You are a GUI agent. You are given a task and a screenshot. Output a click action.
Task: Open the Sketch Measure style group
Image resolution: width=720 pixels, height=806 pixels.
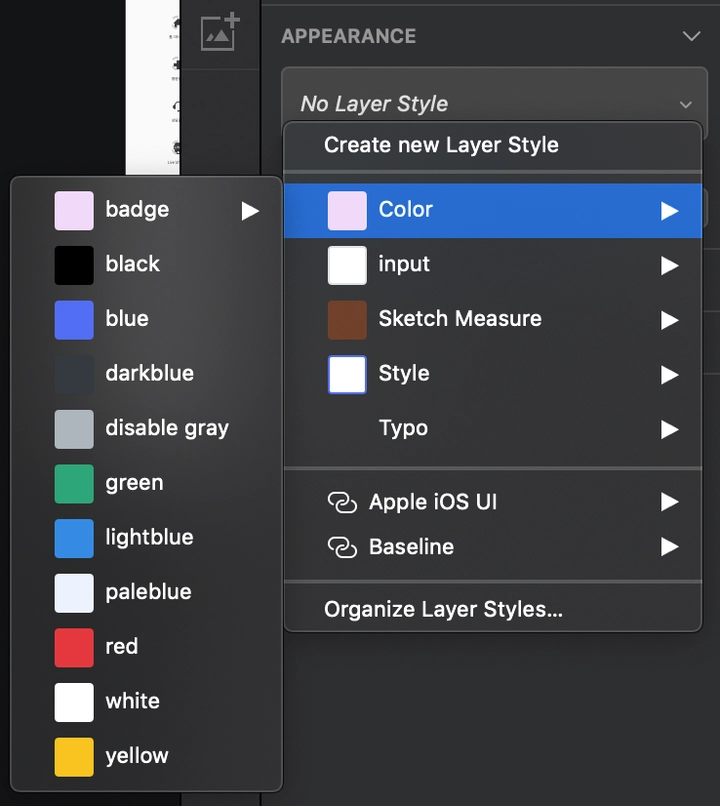coord(493,320)
